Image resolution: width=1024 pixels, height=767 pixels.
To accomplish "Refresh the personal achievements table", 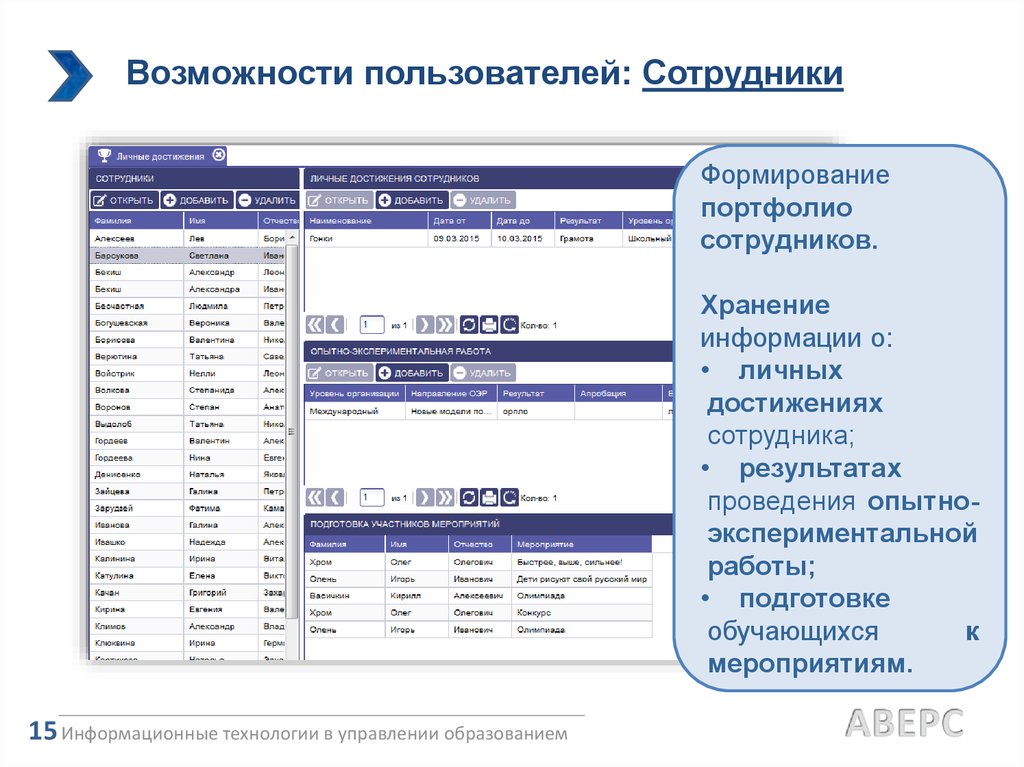I will 468,325.
